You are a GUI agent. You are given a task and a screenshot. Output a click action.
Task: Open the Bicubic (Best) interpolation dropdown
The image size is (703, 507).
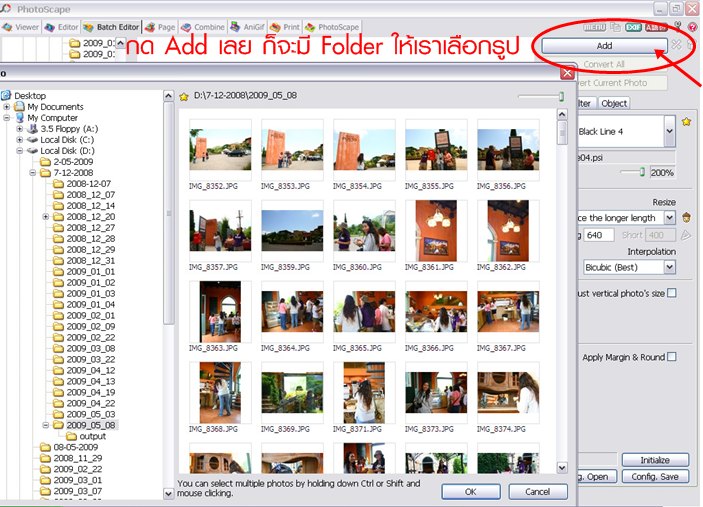click(x=669, y=267)
